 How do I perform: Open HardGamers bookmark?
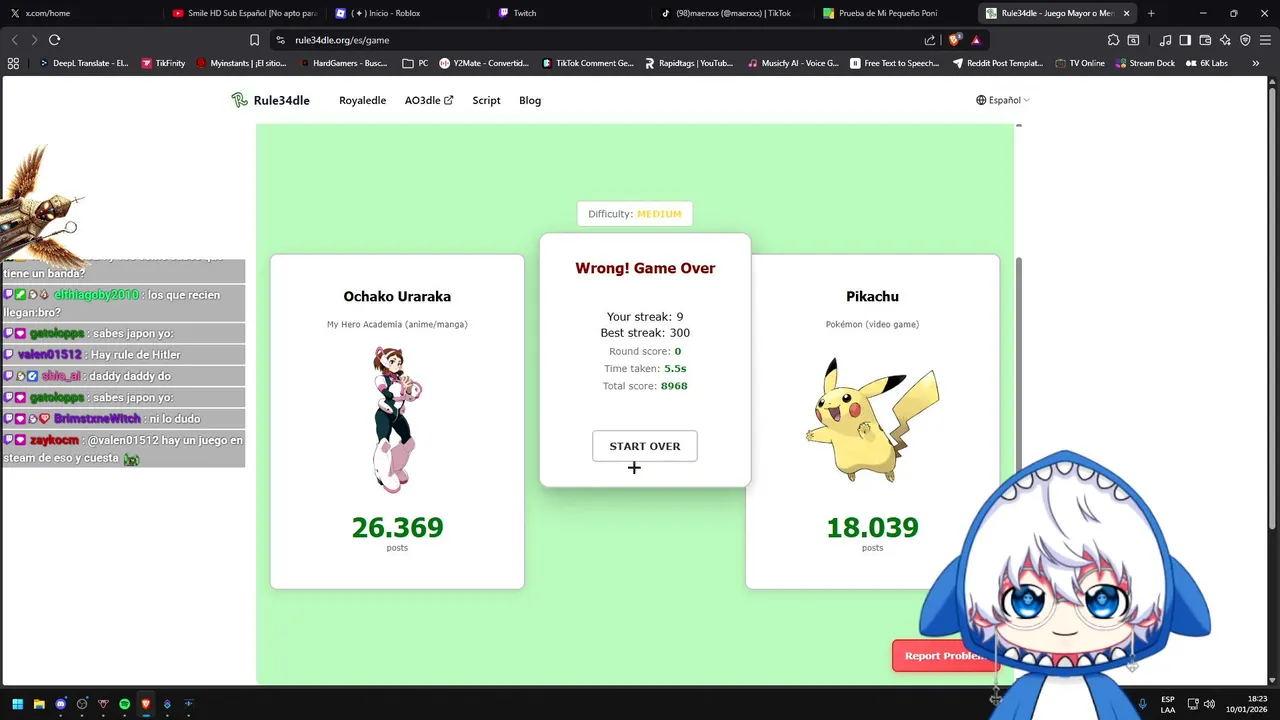coord(344,63)
